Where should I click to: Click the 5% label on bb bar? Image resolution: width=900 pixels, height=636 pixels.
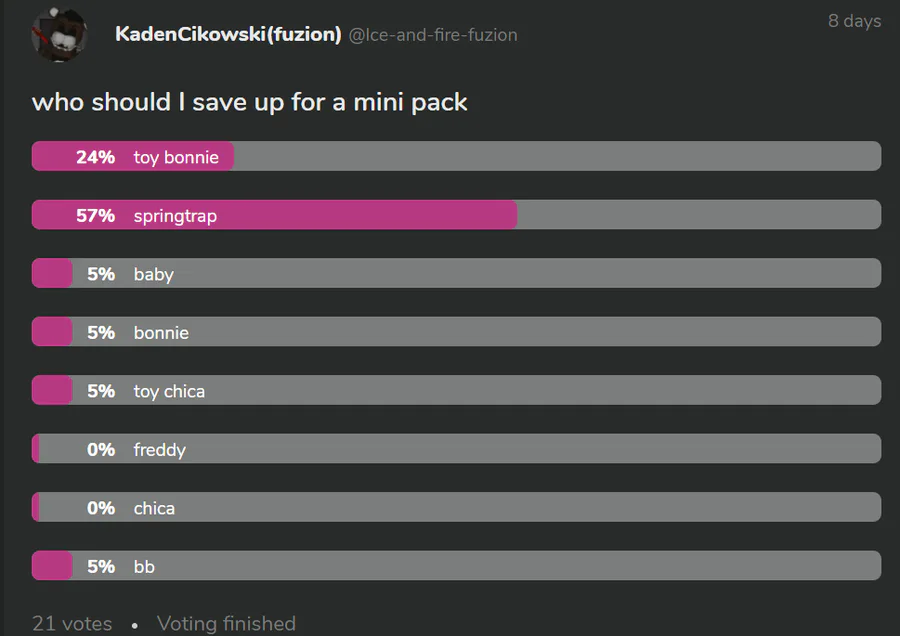pos(101,567)
